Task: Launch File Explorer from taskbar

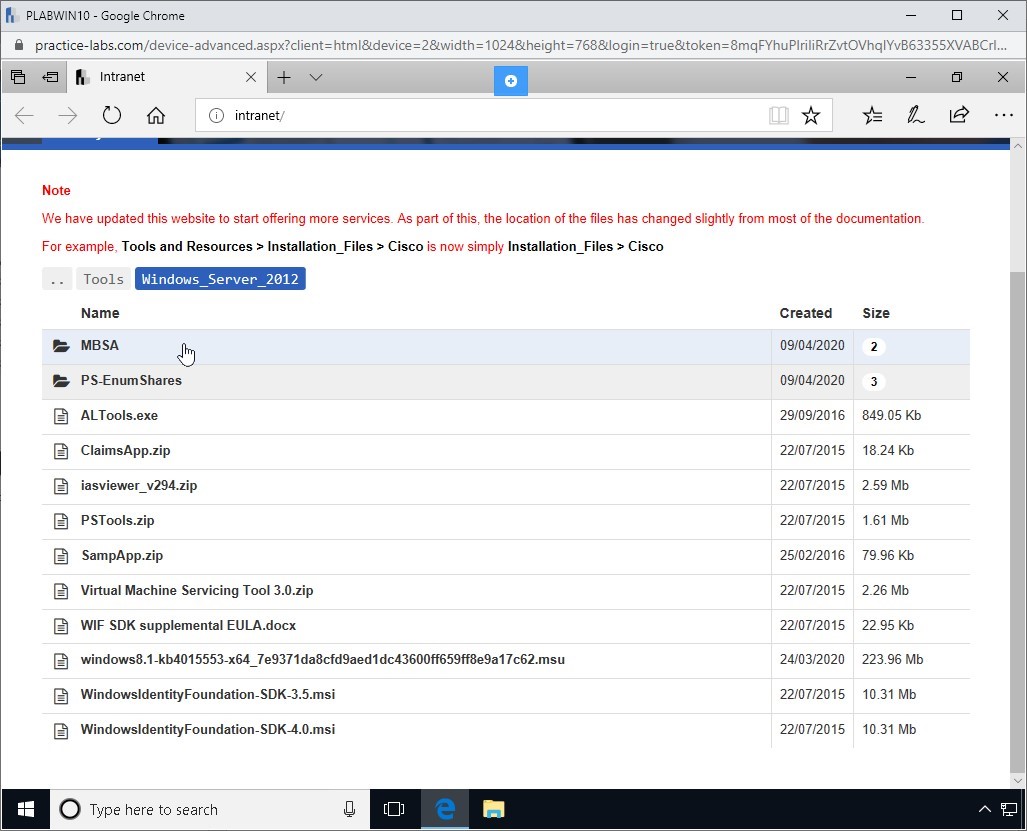Action: pyautogui.click(x=493, y=809)
